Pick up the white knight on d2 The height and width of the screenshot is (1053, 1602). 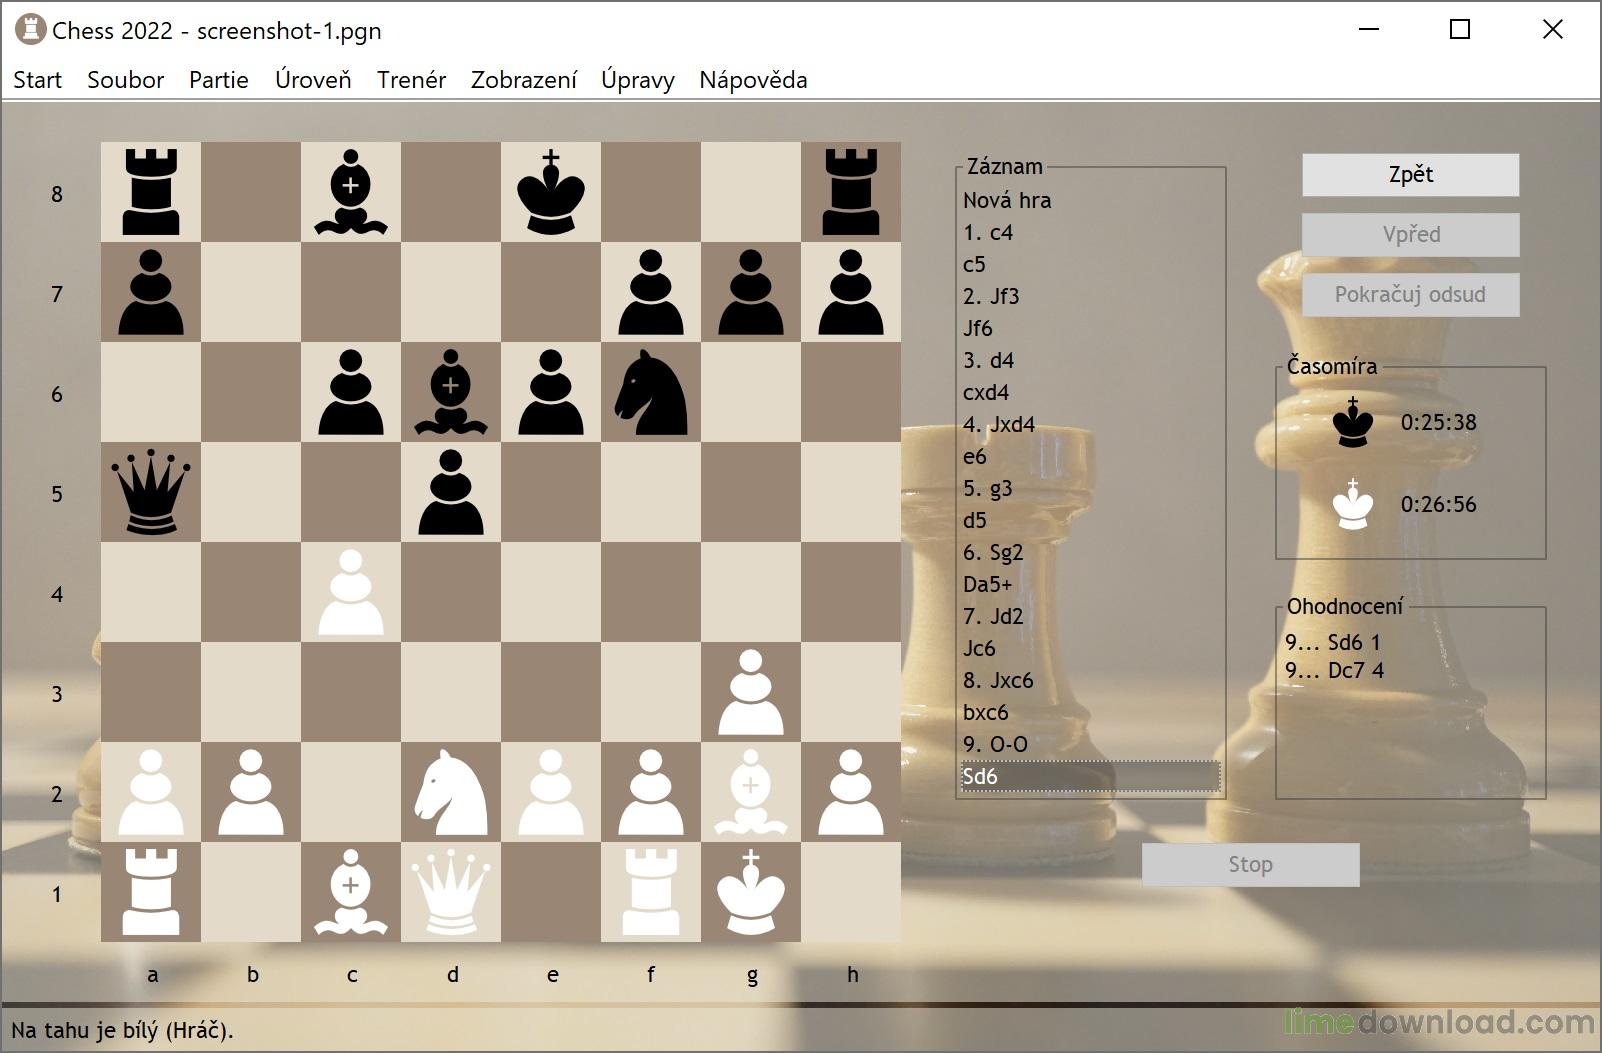pyautogui.click(x=453, y=793)
